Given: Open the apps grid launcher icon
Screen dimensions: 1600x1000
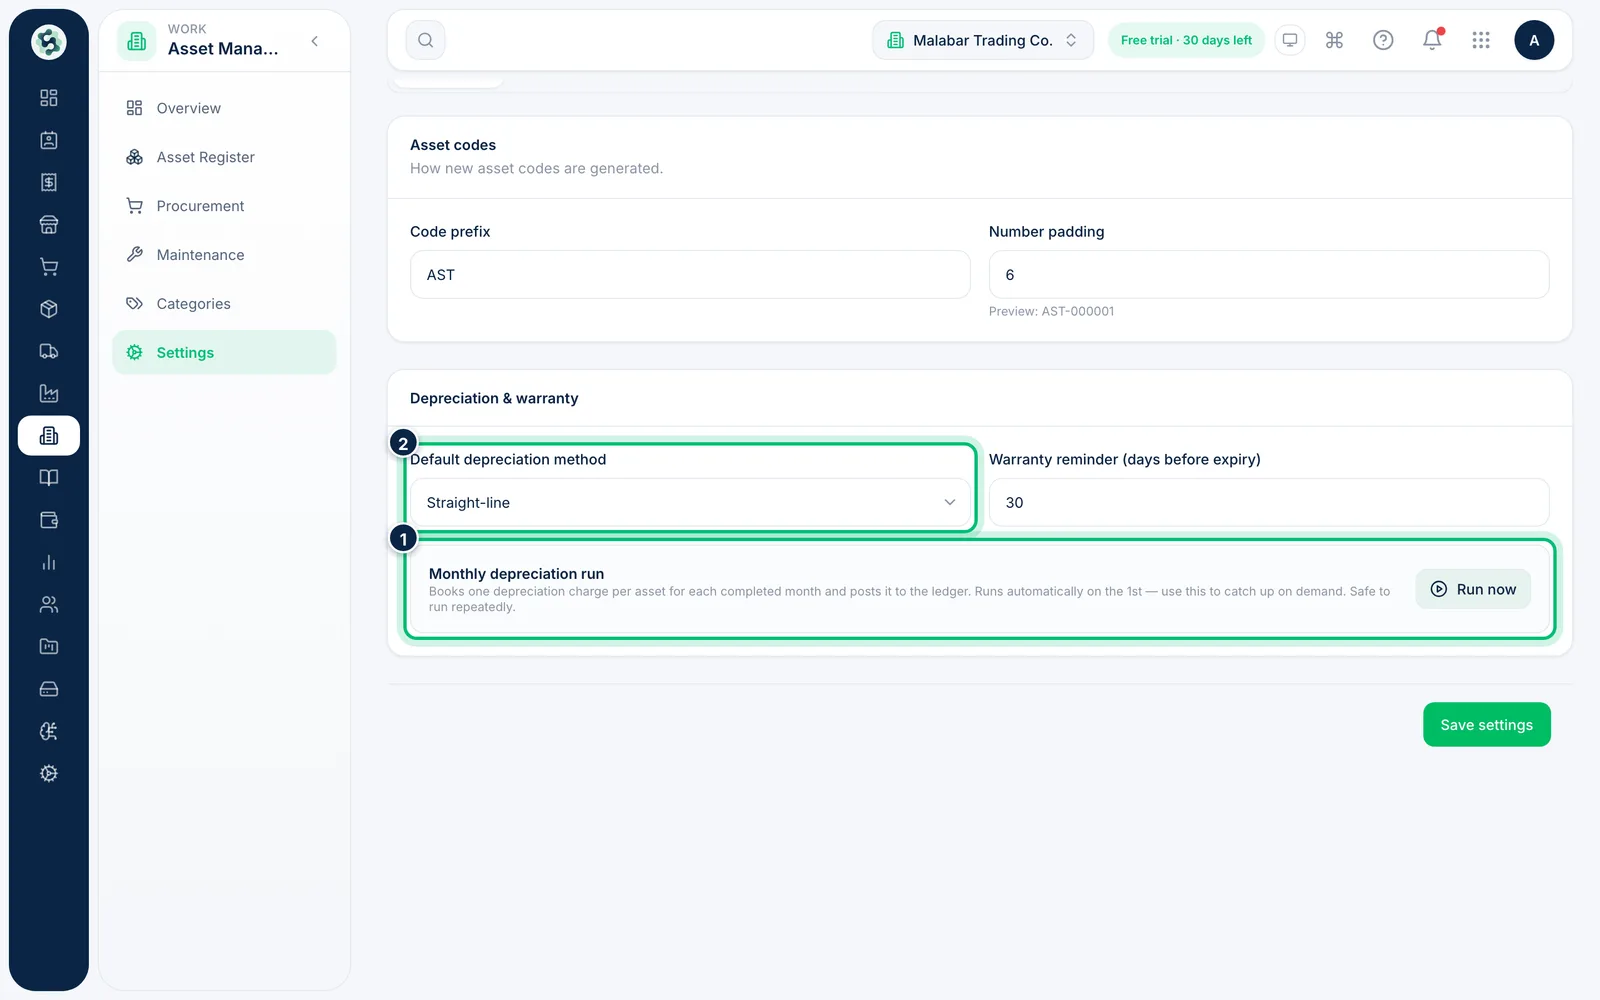Looking at the screenshot, I should [1481, 40].
